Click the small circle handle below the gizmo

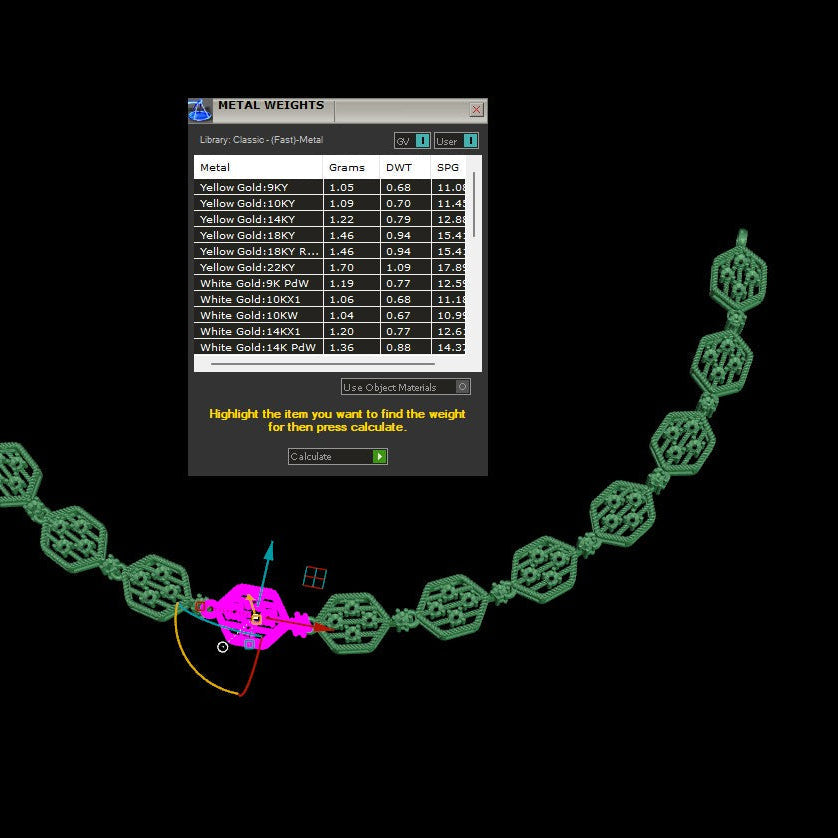[x=223, y=647]
